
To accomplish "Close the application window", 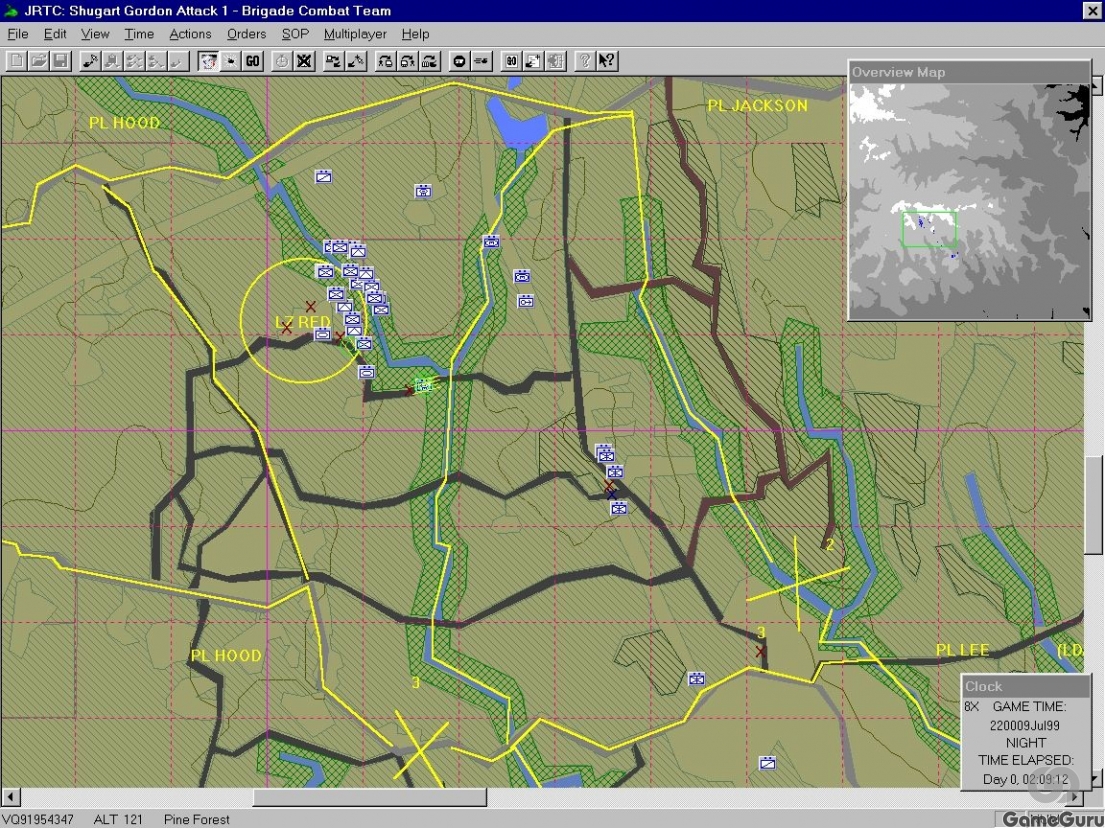I will tap(1091, 10).
